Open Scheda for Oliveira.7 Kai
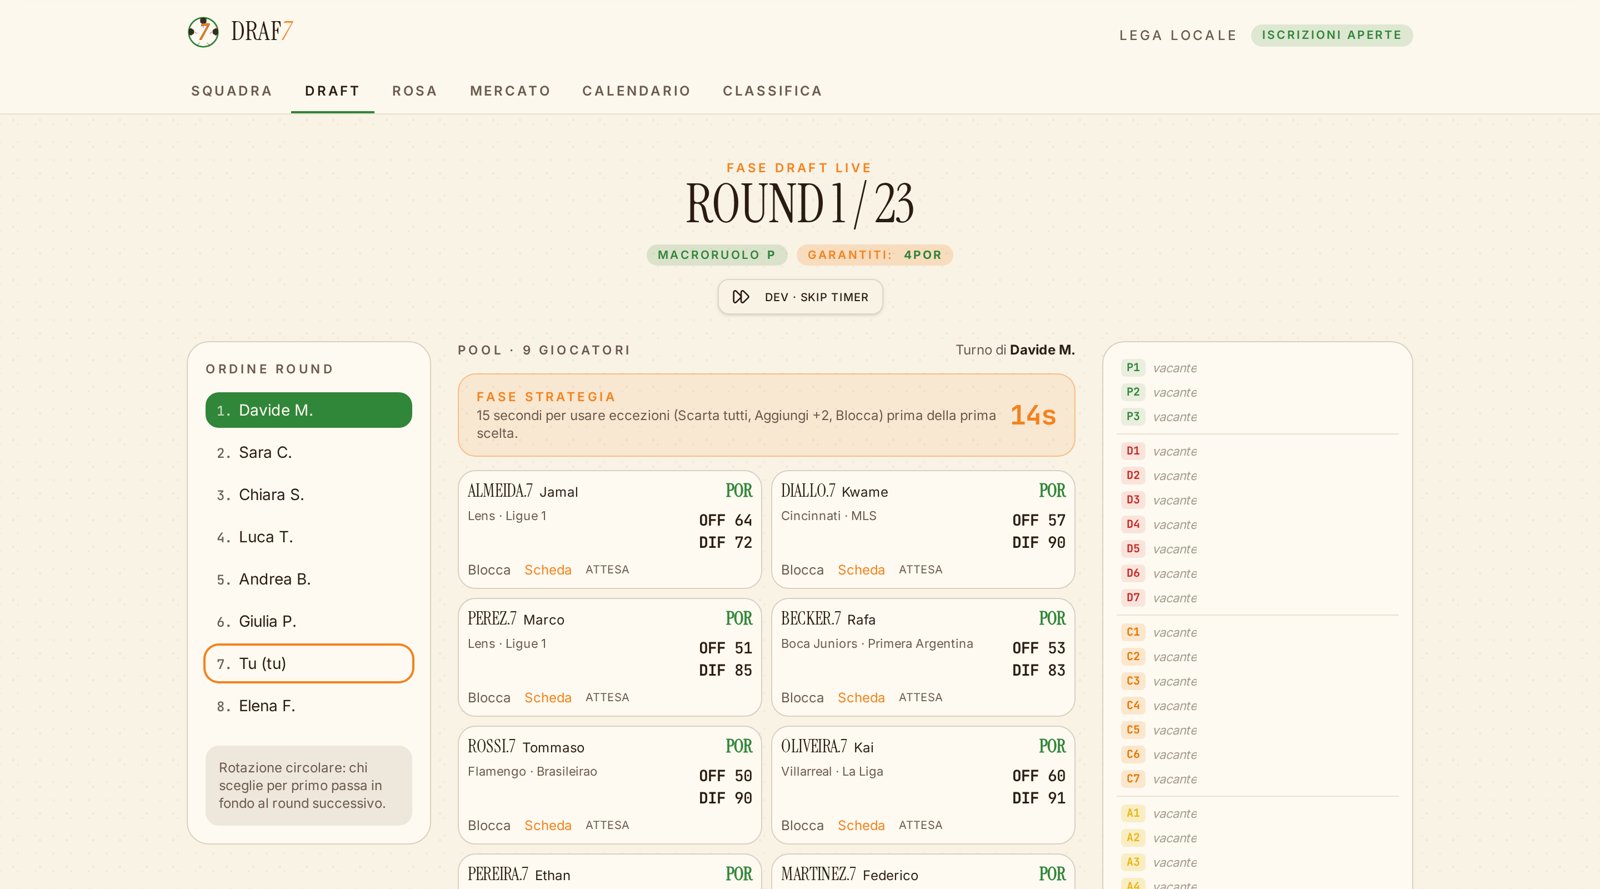The height and width of the screenshot is (889, 1600). click(x=861, y=826)
